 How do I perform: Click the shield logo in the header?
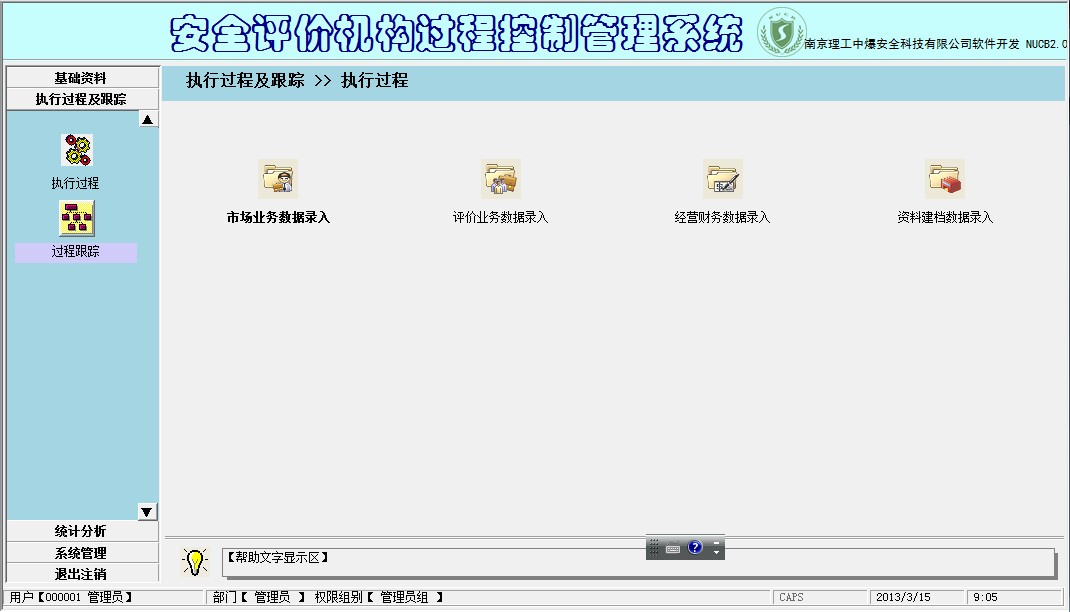tap(781, 31)
